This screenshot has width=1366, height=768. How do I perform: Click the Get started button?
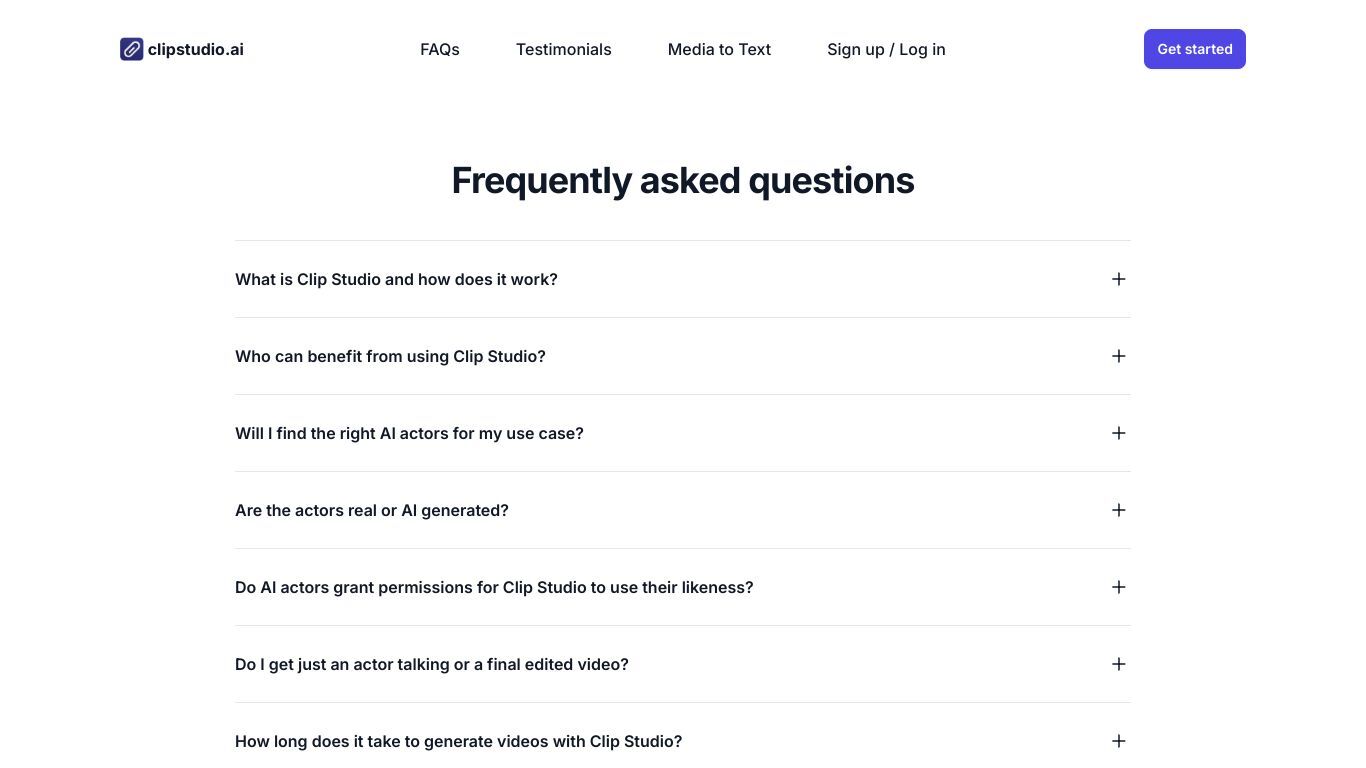1194,49
